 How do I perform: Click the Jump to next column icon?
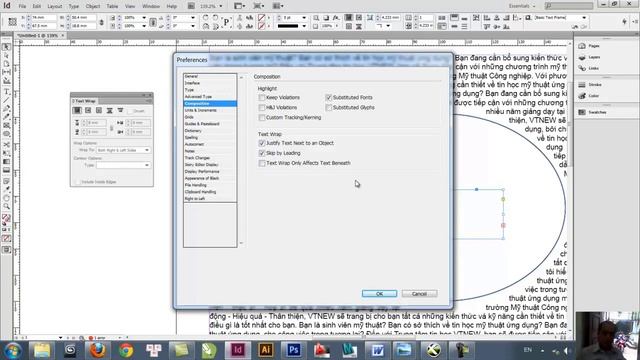[120, 111]
